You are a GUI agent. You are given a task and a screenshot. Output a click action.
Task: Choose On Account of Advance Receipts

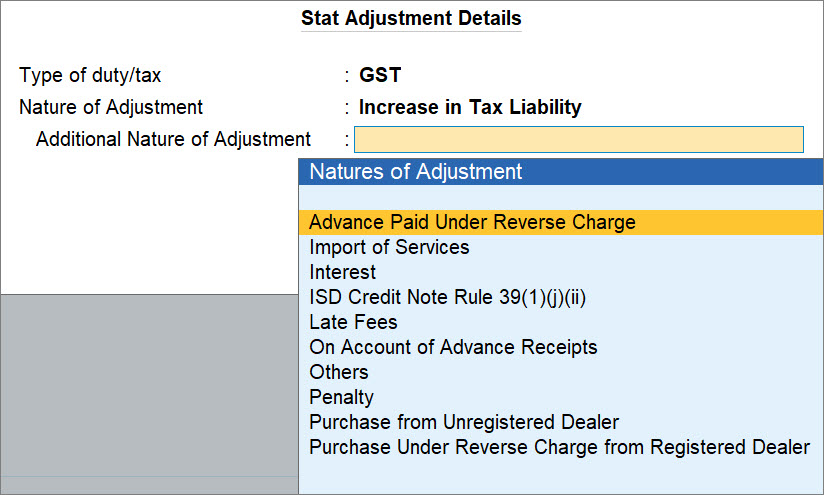[x=561, y=347]
